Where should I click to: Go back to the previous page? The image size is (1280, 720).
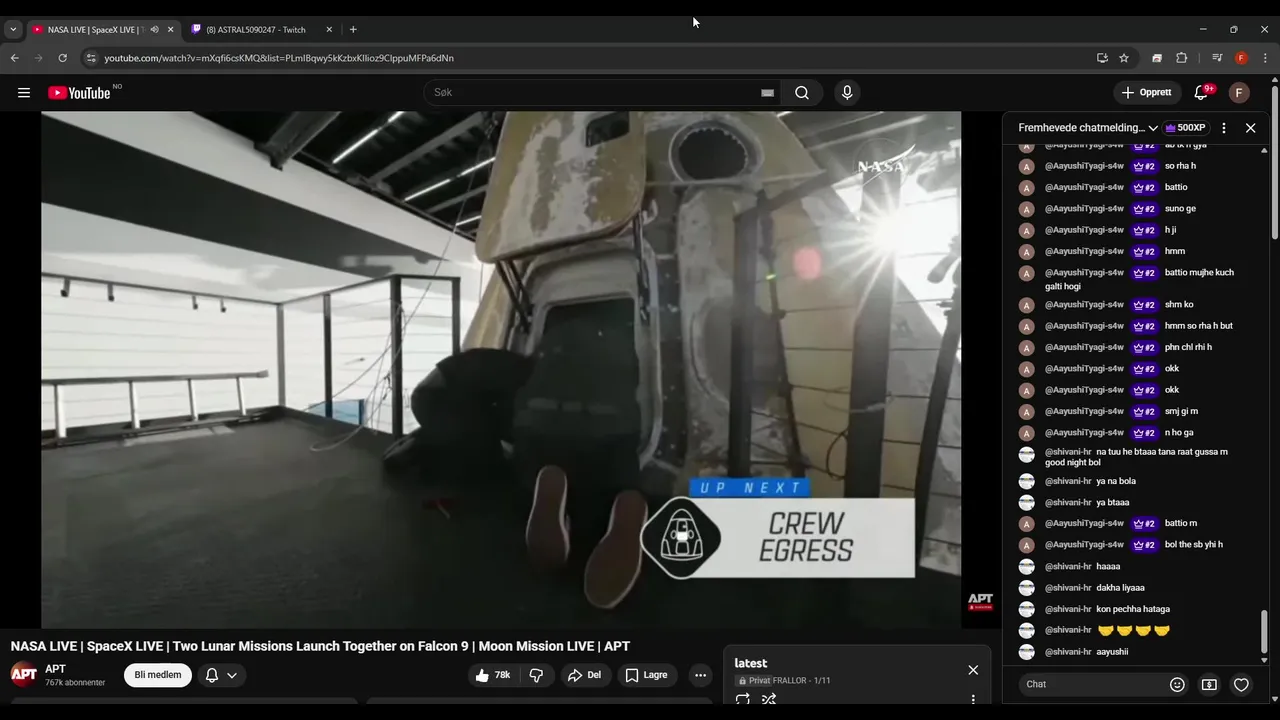(x=15, y=58)
